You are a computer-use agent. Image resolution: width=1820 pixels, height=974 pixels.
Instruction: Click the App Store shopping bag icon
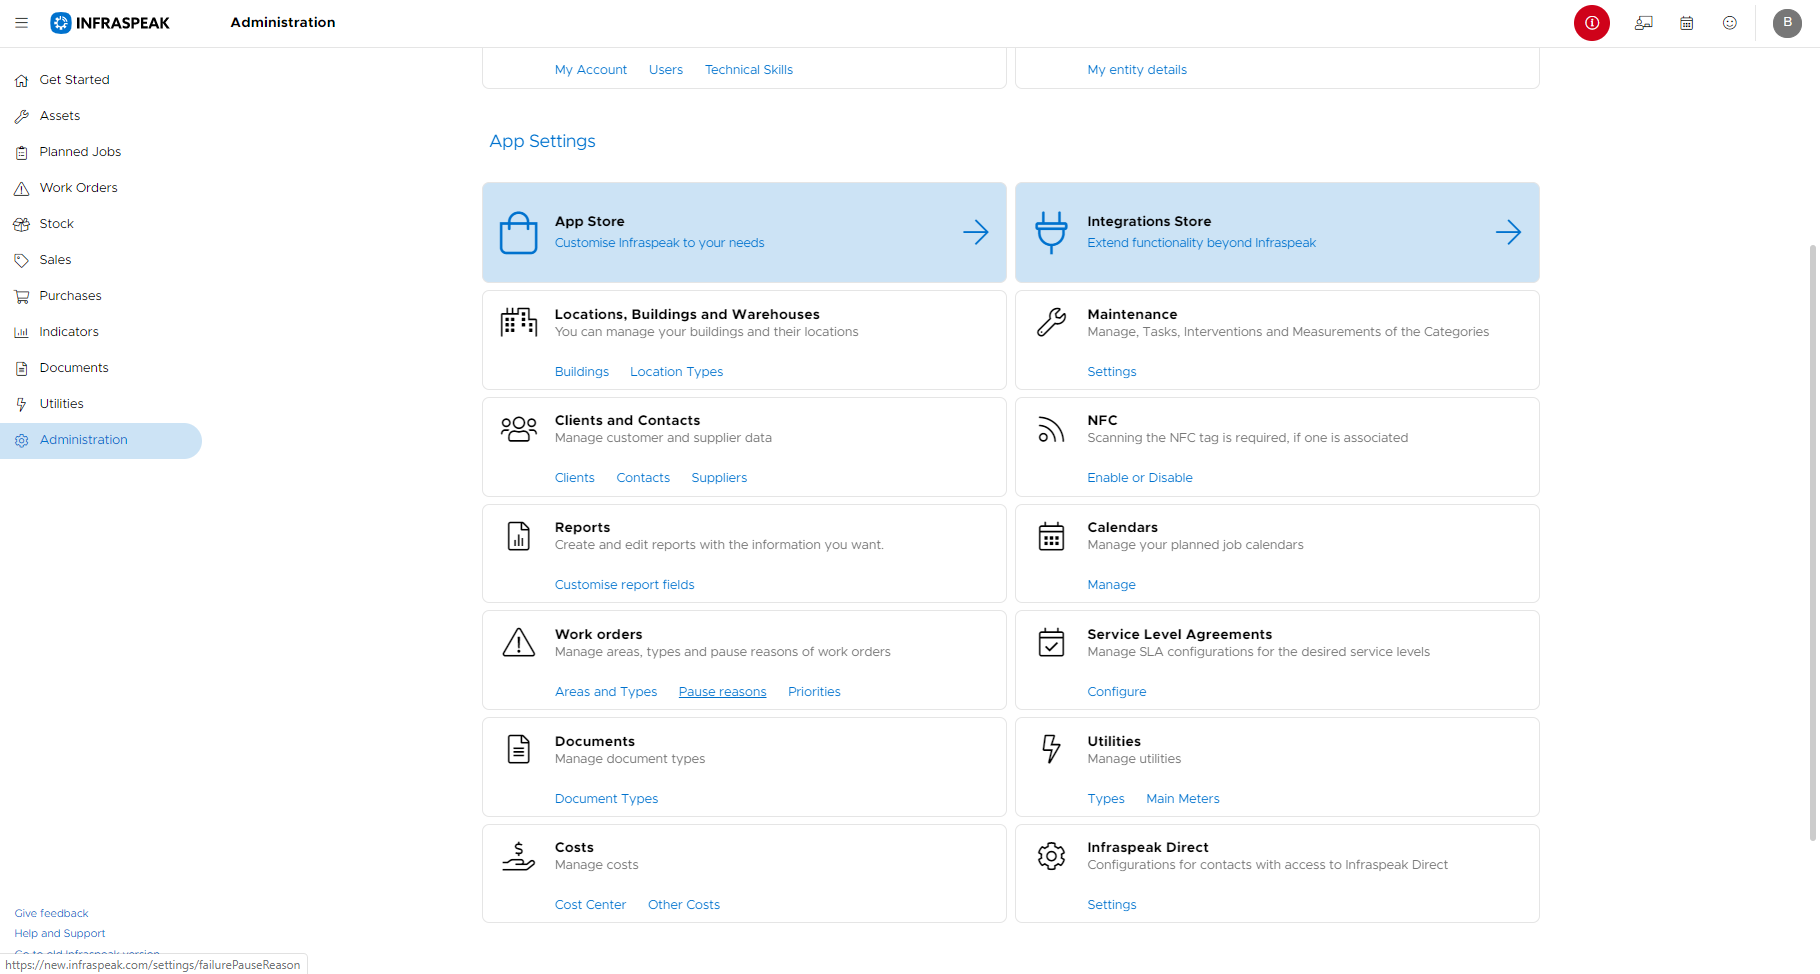[519, 232]
